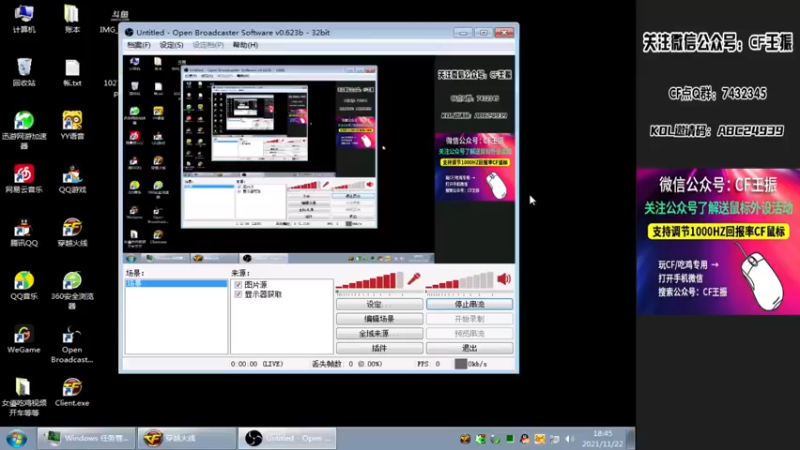Open the 回收站 recycle bin icon

point(24,72)
